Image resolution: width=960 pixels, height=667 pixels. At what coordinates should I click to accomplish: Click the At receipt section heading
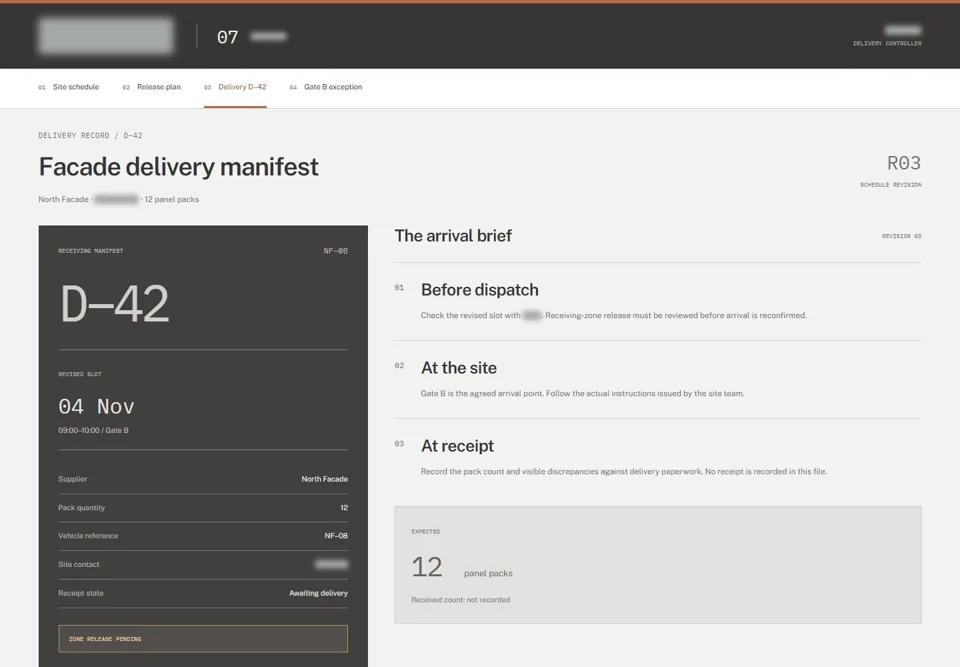(457, 446)
